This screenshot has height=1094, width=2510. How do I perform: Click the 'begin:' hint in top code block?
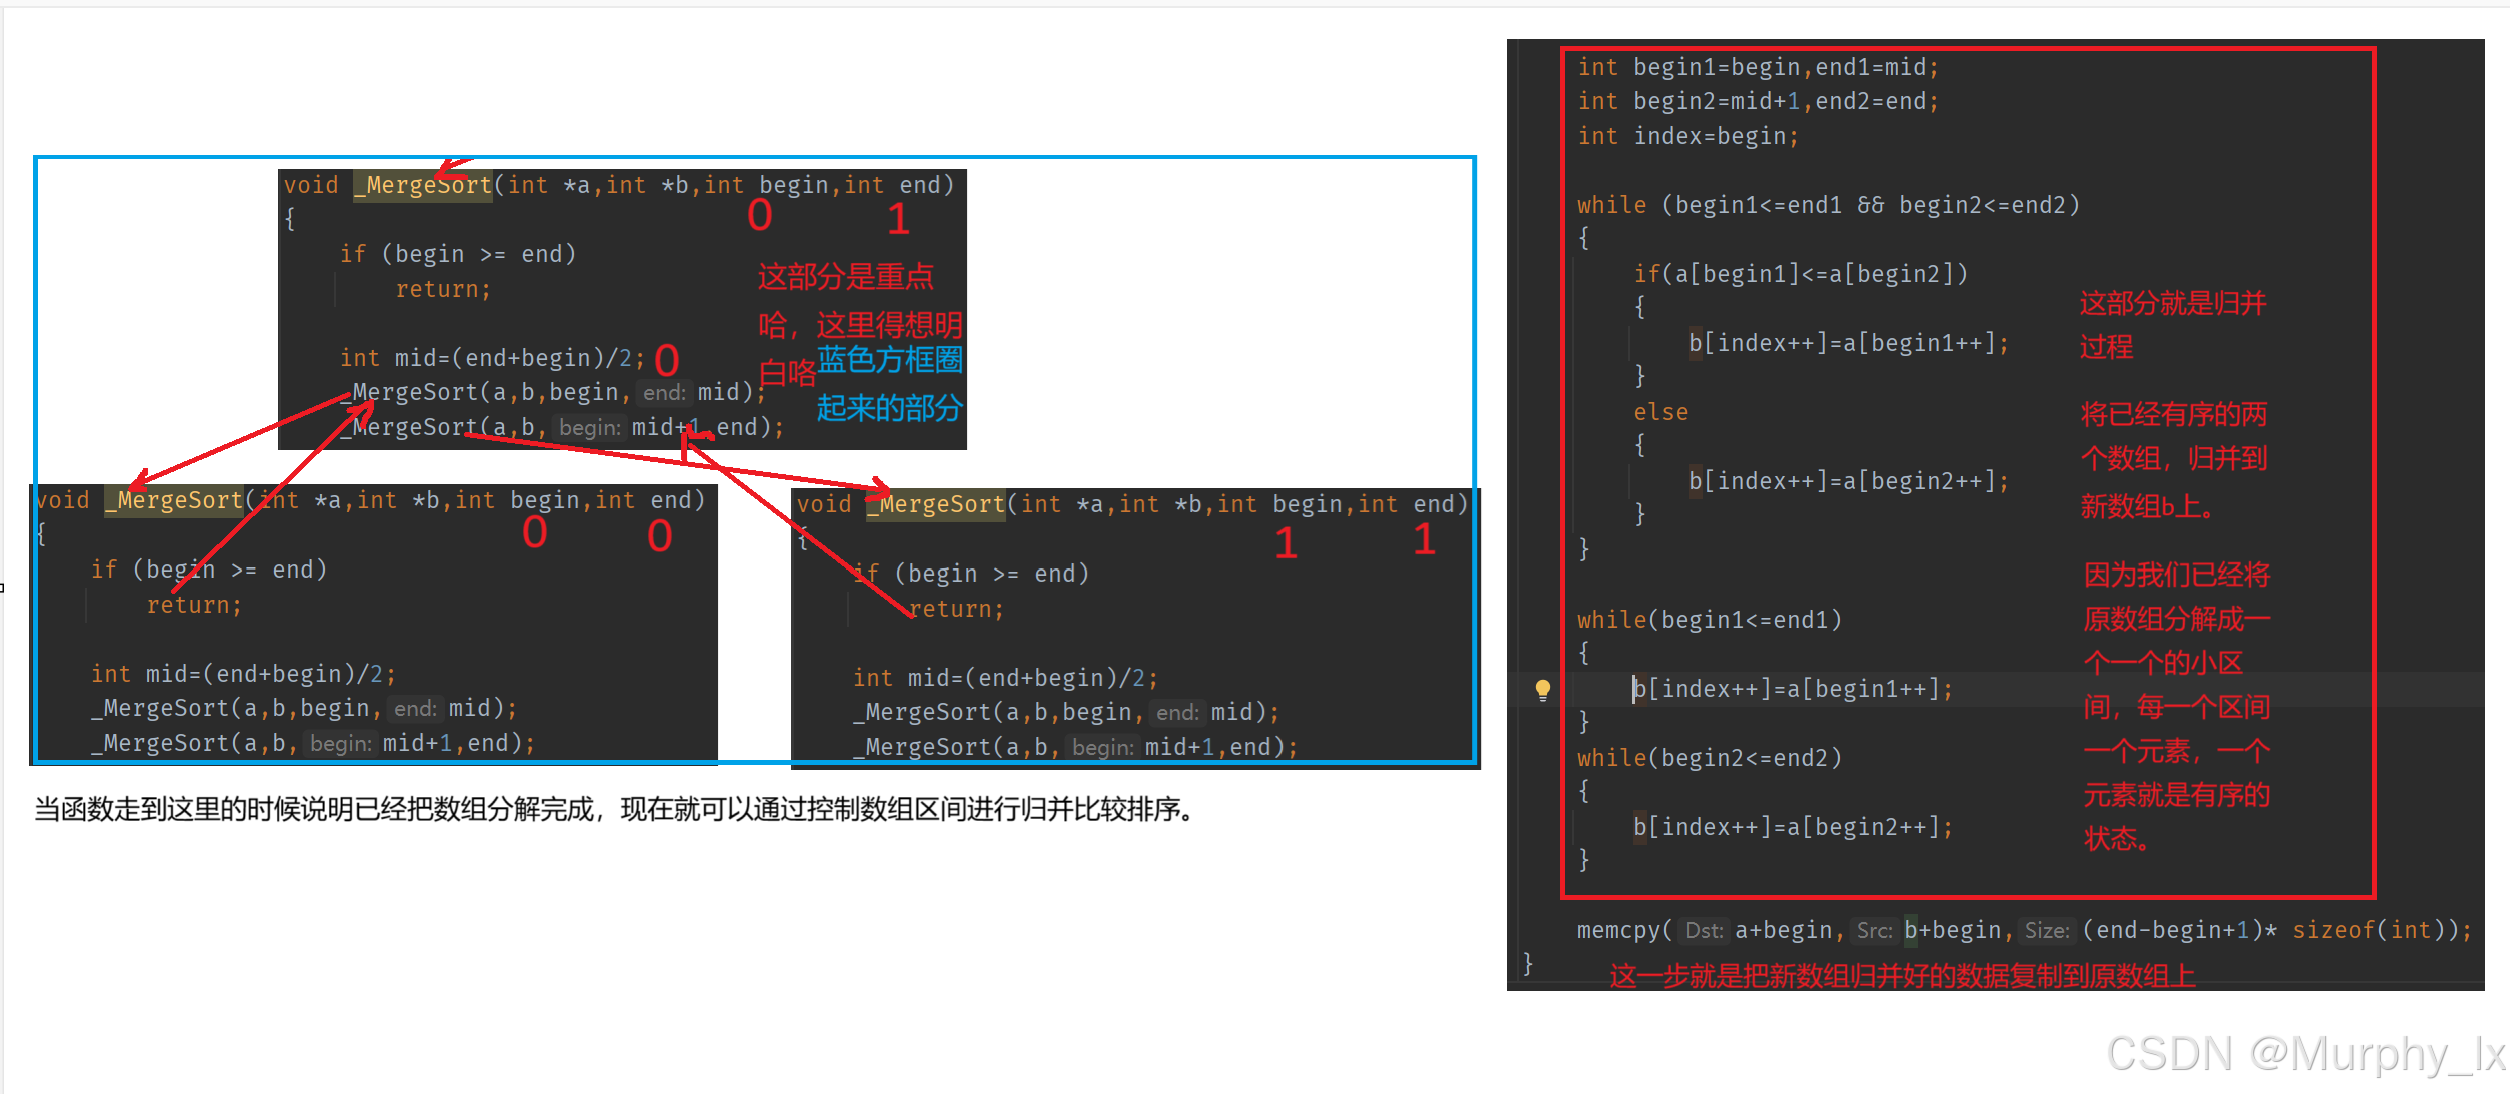590,428
